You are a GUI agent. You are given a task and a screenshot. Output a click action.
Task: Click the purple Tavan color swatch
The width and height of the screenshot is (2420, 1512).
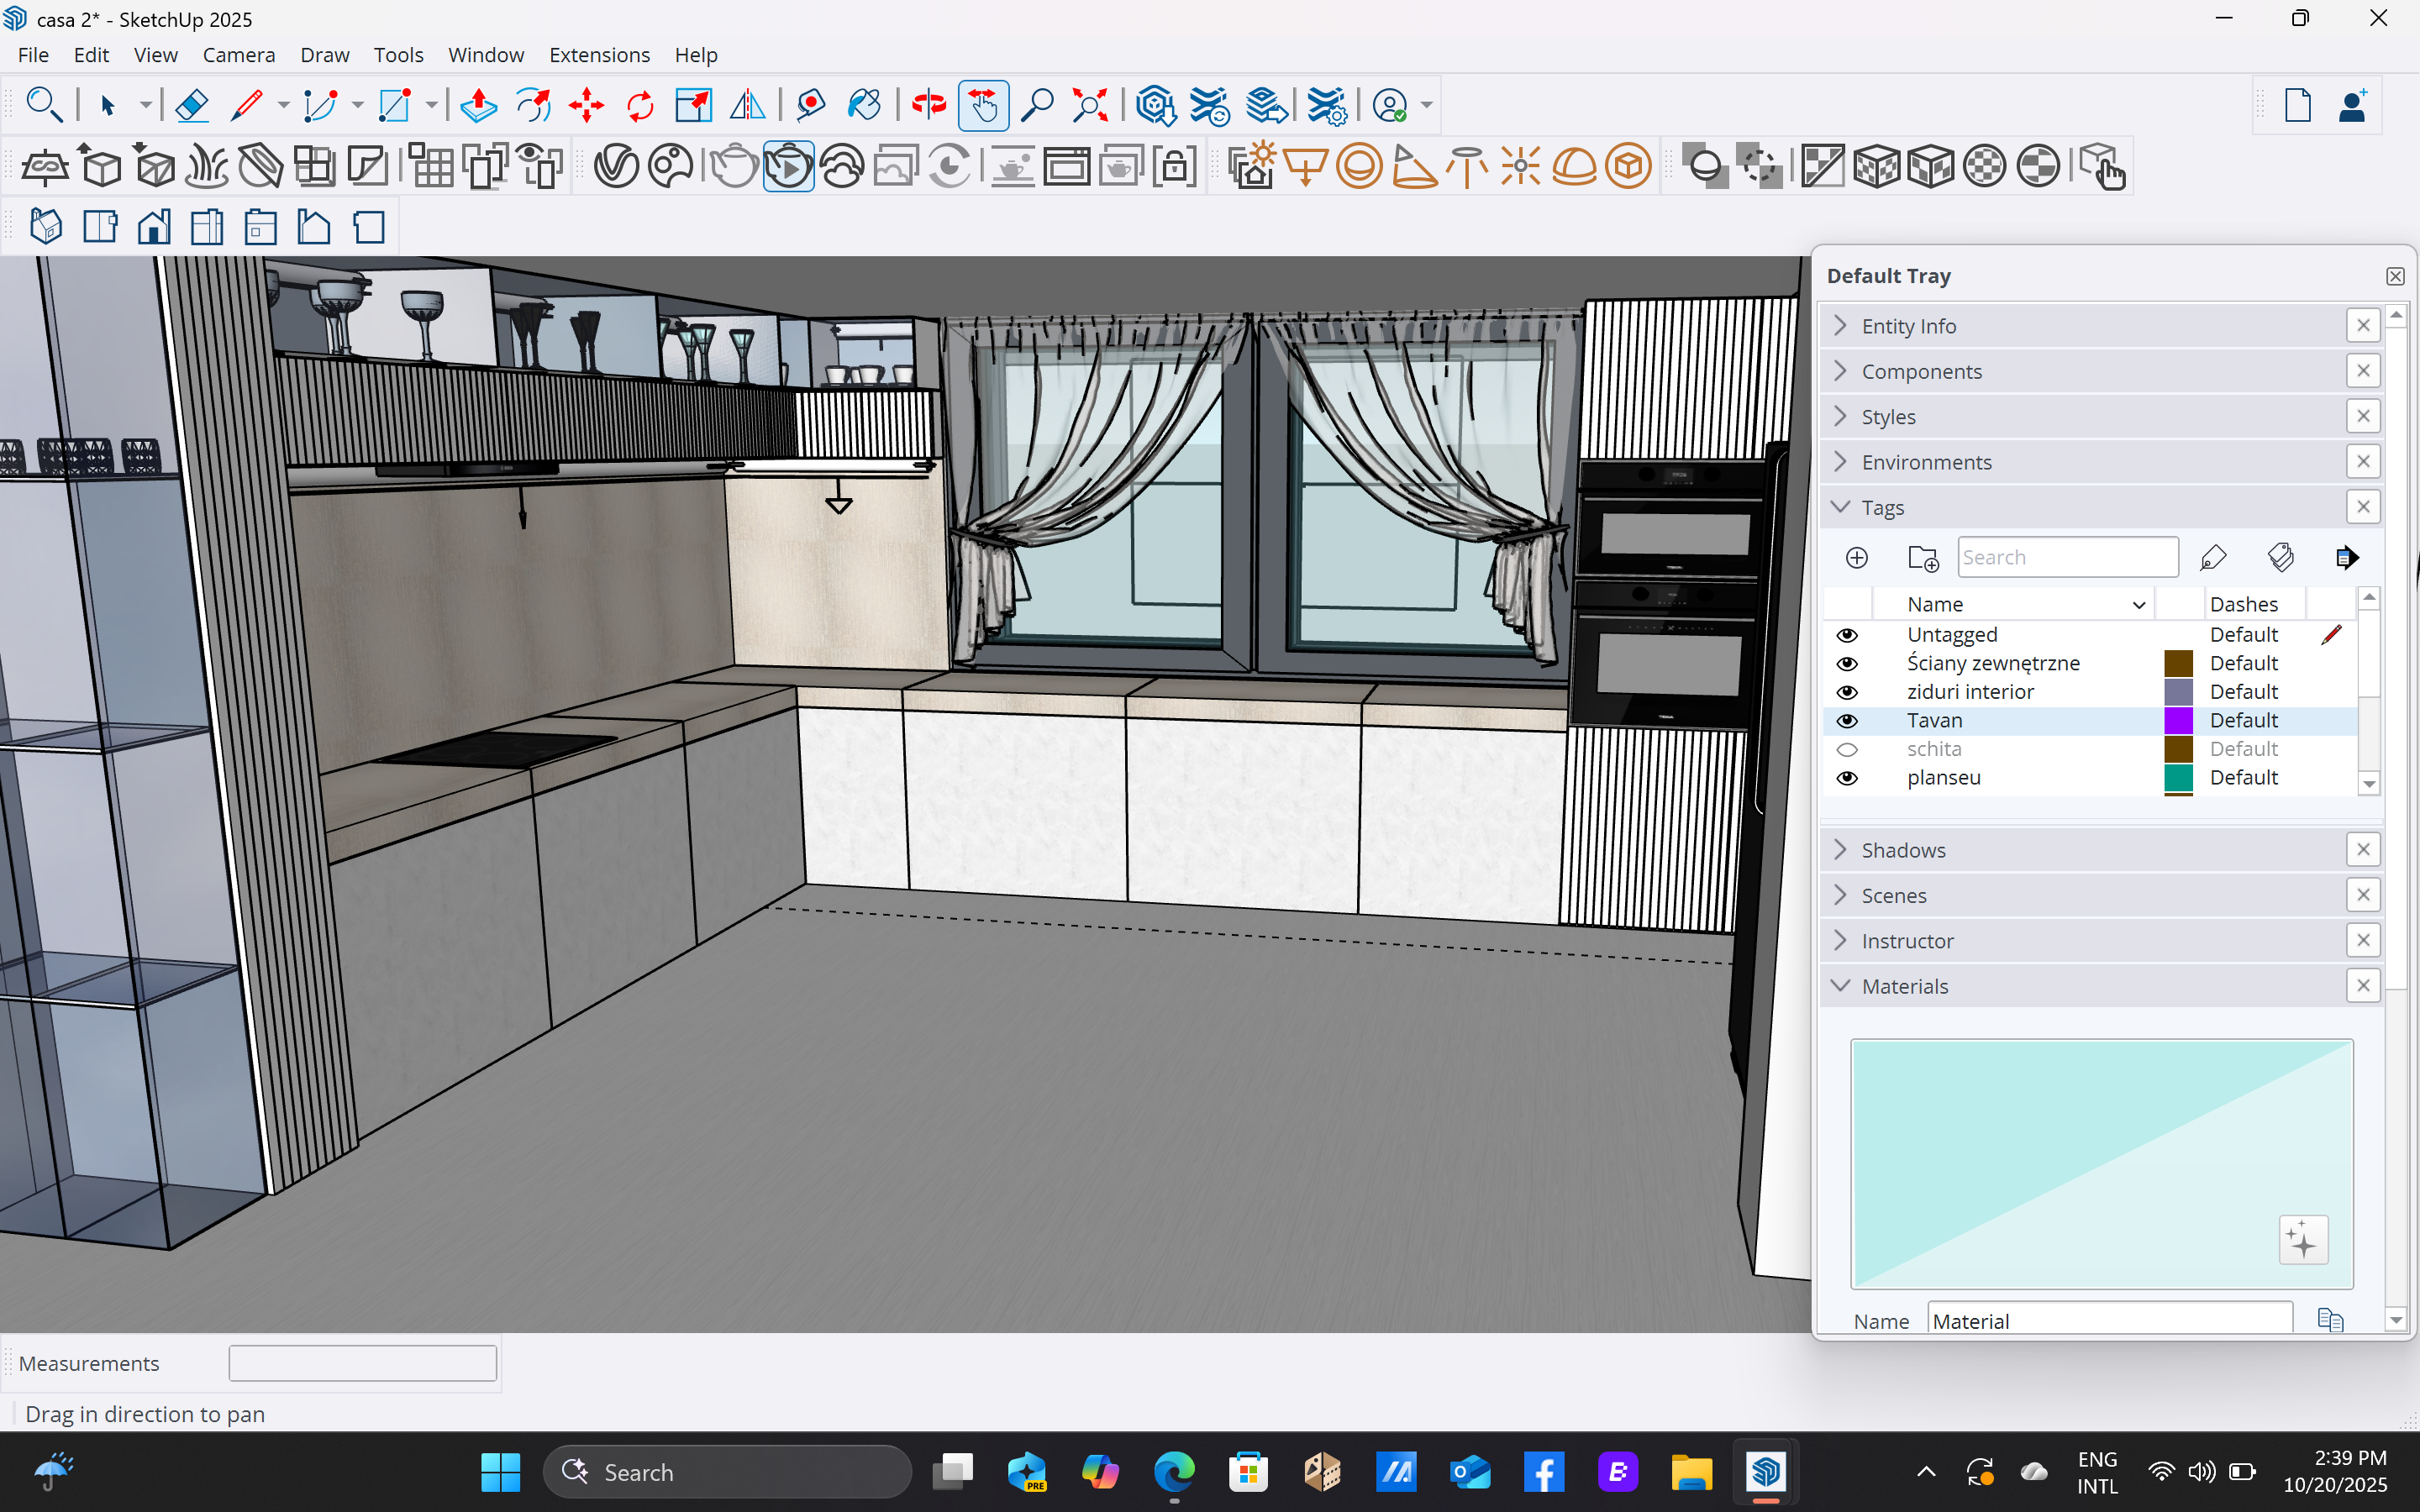pyautogui.click(x=2178, y=720)
